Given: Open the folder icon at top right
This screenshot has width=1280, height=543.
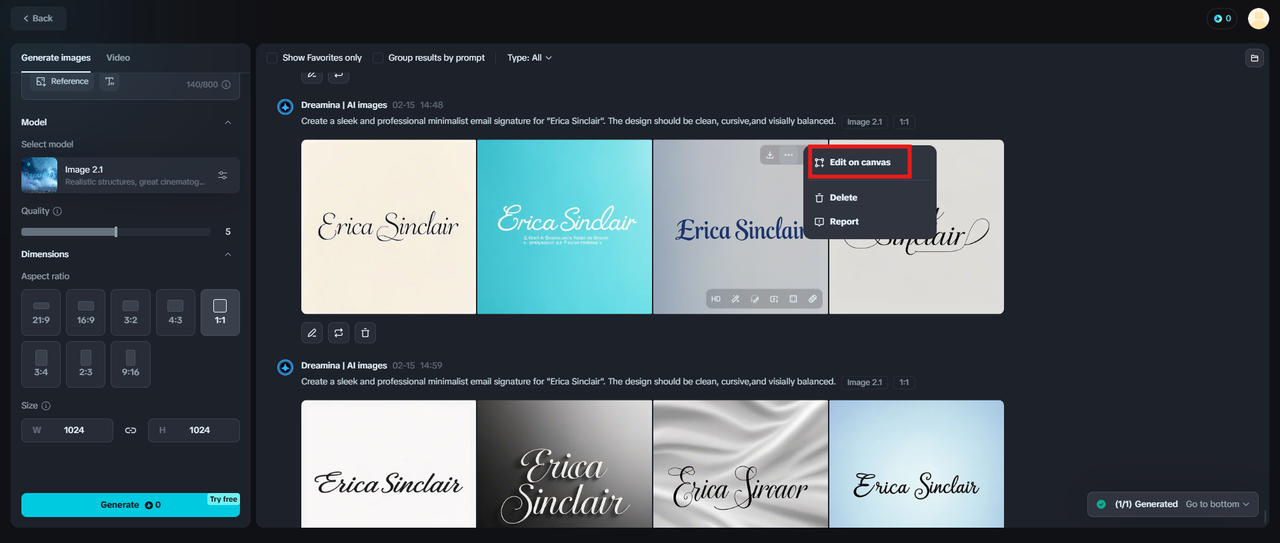Looking at the screenshot, I should [1254, 58].
